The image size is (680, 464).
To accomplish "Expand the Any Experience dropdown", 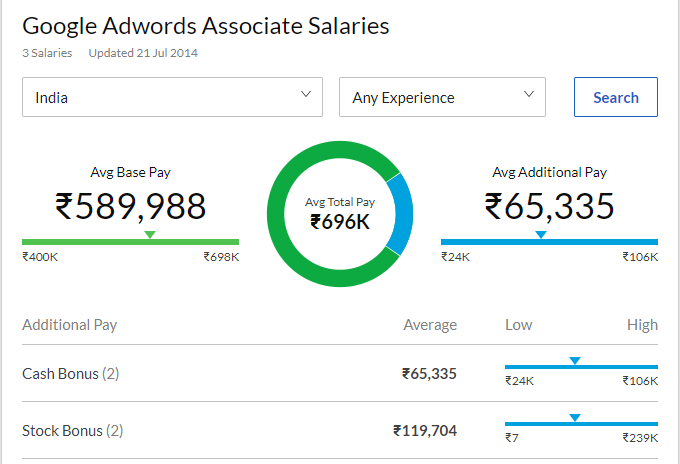I will coord(442,98).
